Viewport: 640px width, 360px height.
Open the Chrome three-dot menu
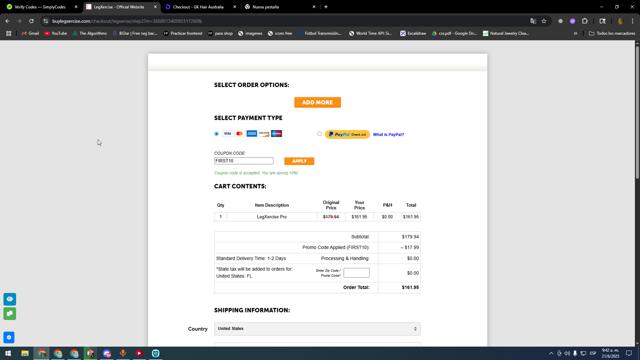tap(632, 21)
